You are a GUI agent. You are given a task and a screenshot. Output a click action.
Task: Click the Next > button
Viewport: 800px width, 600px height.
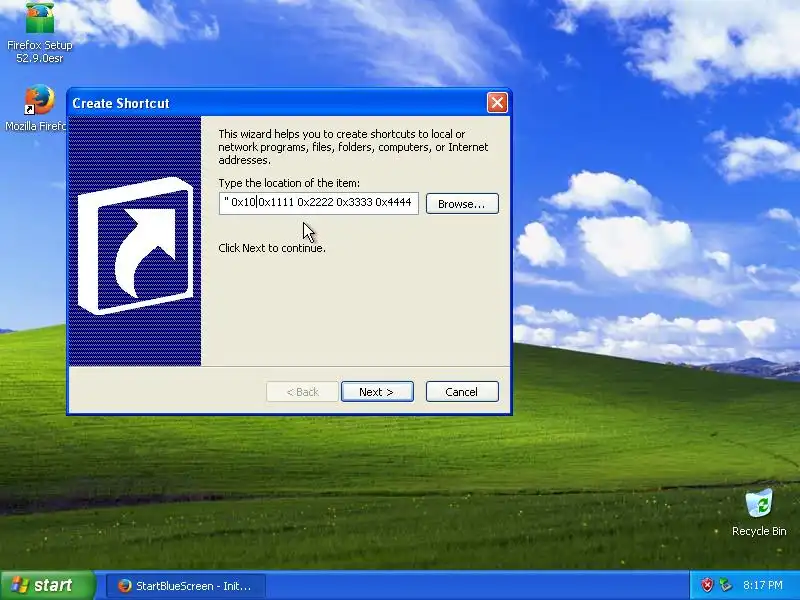[377, 391]
